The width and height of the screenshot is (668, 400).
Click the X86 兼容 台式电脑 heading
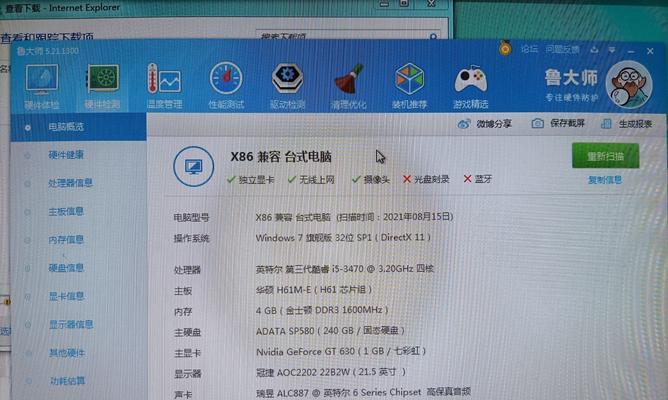(281, 157)
